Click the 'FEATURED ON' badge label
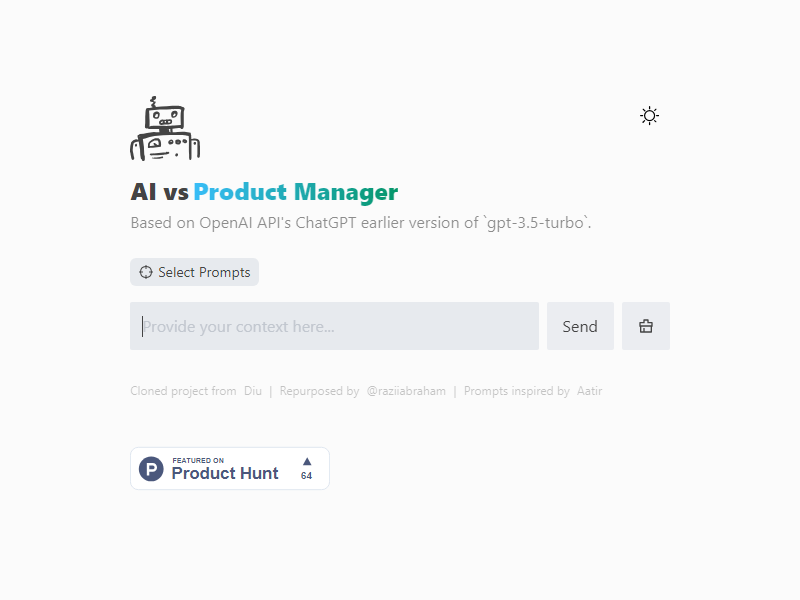The width and height of the screenshot is (800, 600). (198, 460)
